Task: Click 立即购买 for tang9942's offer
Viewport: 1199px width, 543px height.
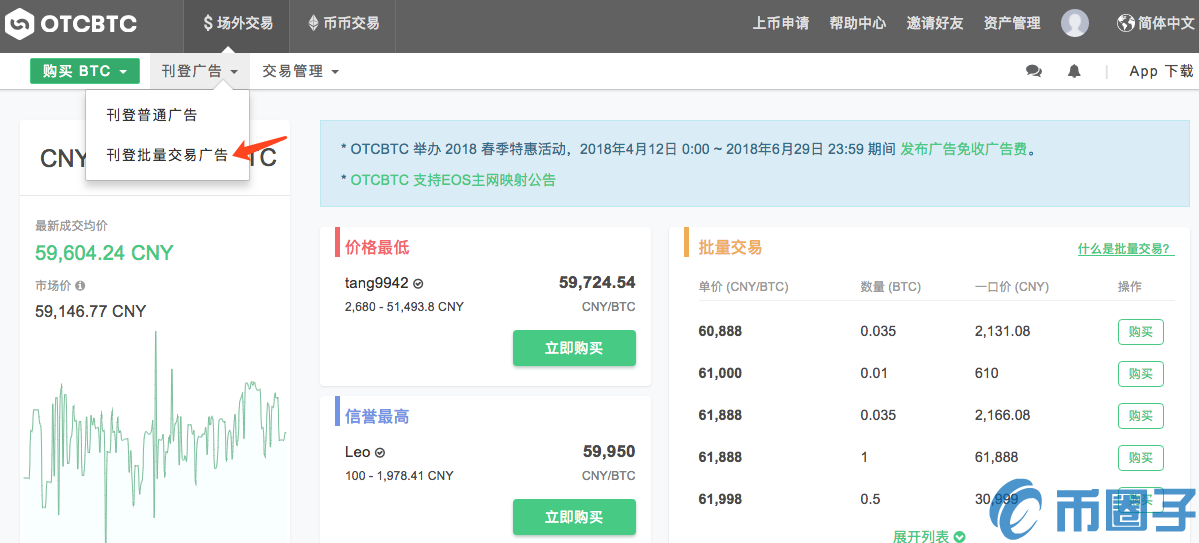Action: [x=574, y=348]
